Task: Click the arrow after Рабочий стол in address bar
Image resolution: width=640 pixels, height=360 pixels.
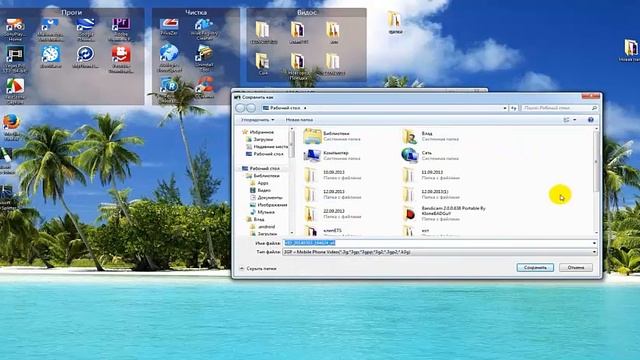Action: point(305,108)
